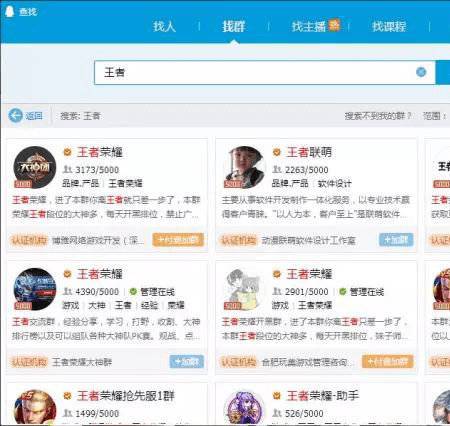Click verified badge beside 王者荣耀 4390/5000 group

coord(68,274)
